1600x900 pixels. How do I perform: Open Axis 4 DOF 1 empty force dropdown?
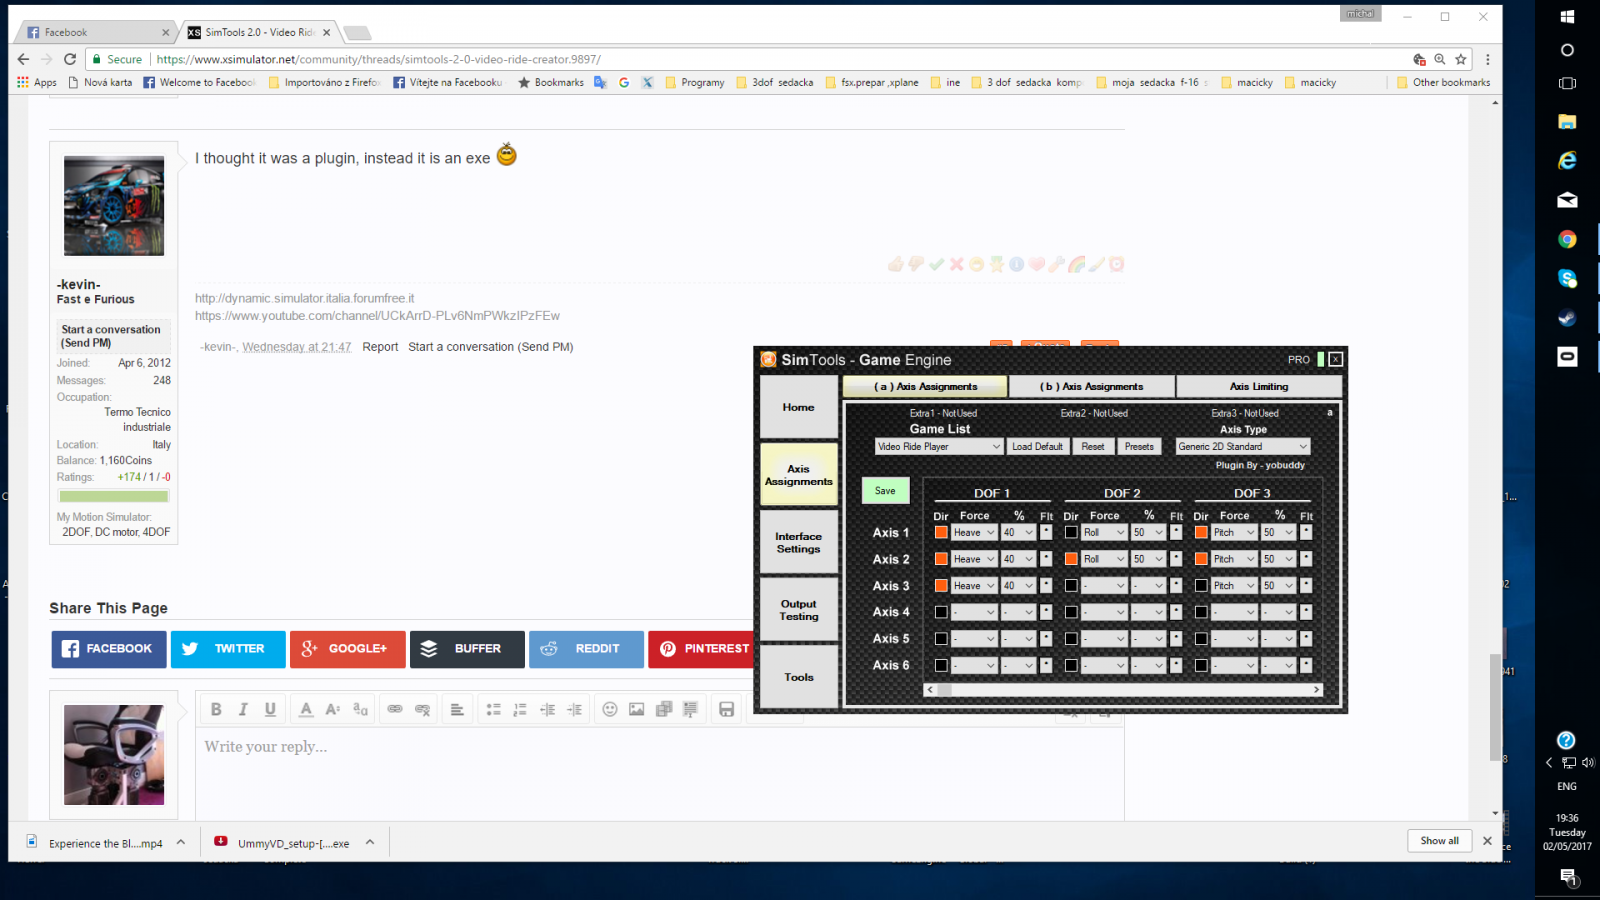tap(975, 612)
